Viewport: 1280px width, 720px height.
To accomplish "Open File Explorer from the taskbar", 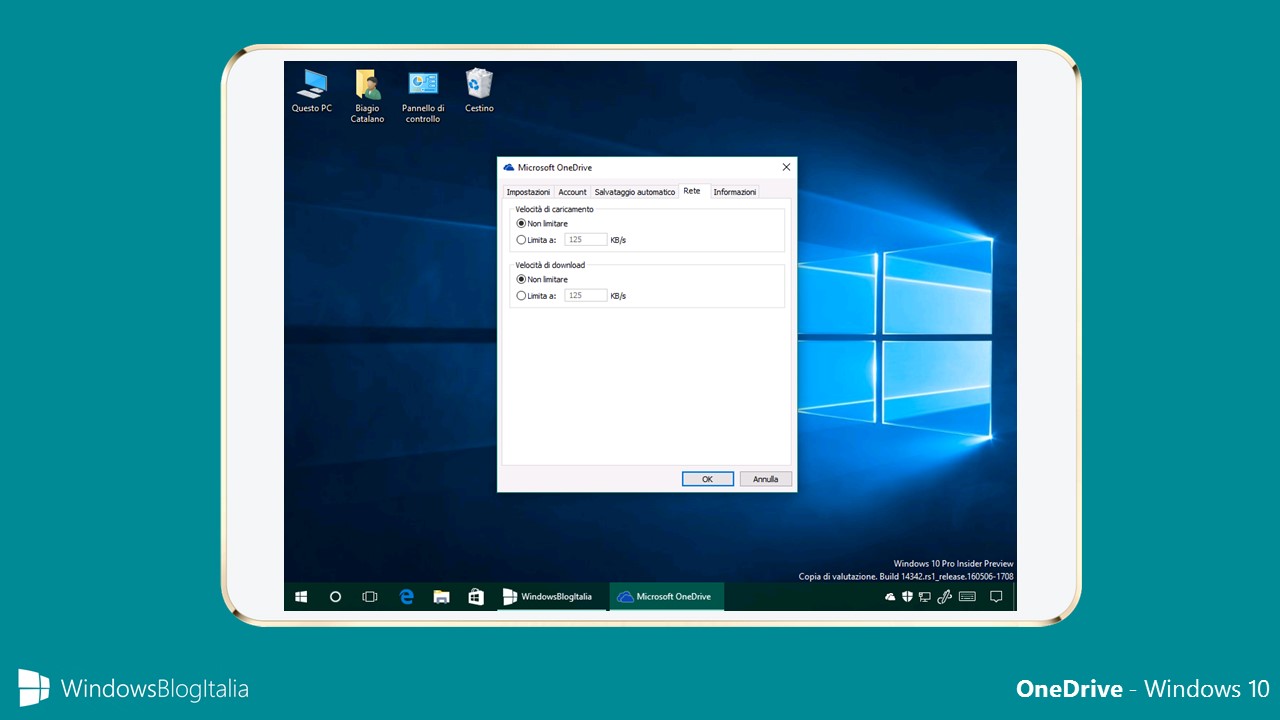I will (x=441, y=597).
